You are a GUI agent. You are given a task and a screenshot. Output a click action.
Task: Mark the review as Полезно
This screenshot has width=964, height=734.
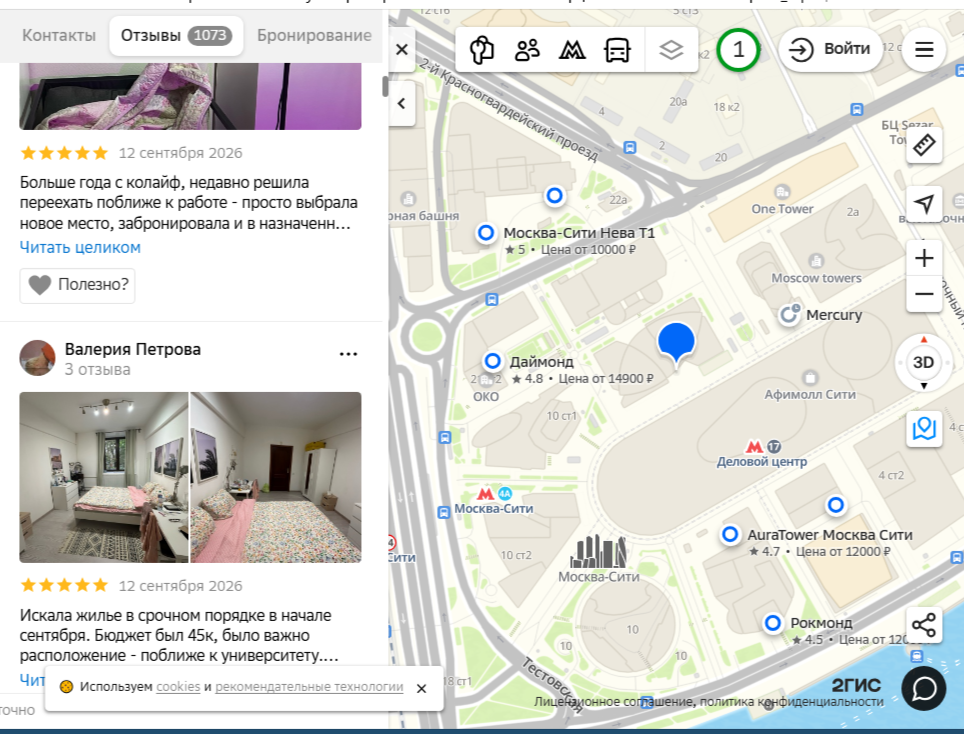coord(77,285)
